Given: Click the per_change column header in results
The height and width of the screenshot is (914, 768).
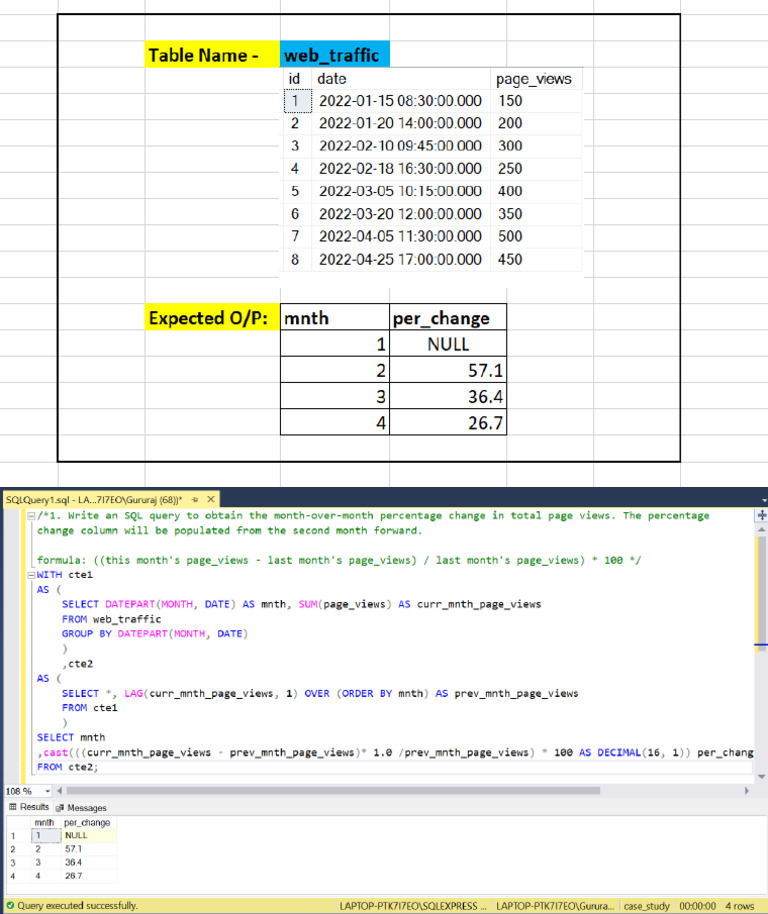Looking at the screenshot, I should coord(87,822).
